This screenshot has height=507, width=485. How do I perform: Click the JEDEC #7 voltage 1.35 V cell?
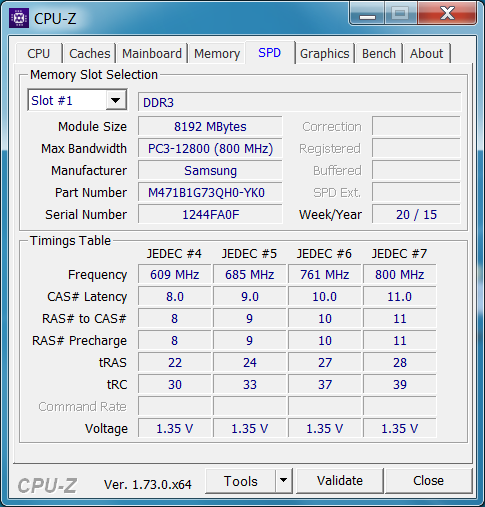[400, 429]
